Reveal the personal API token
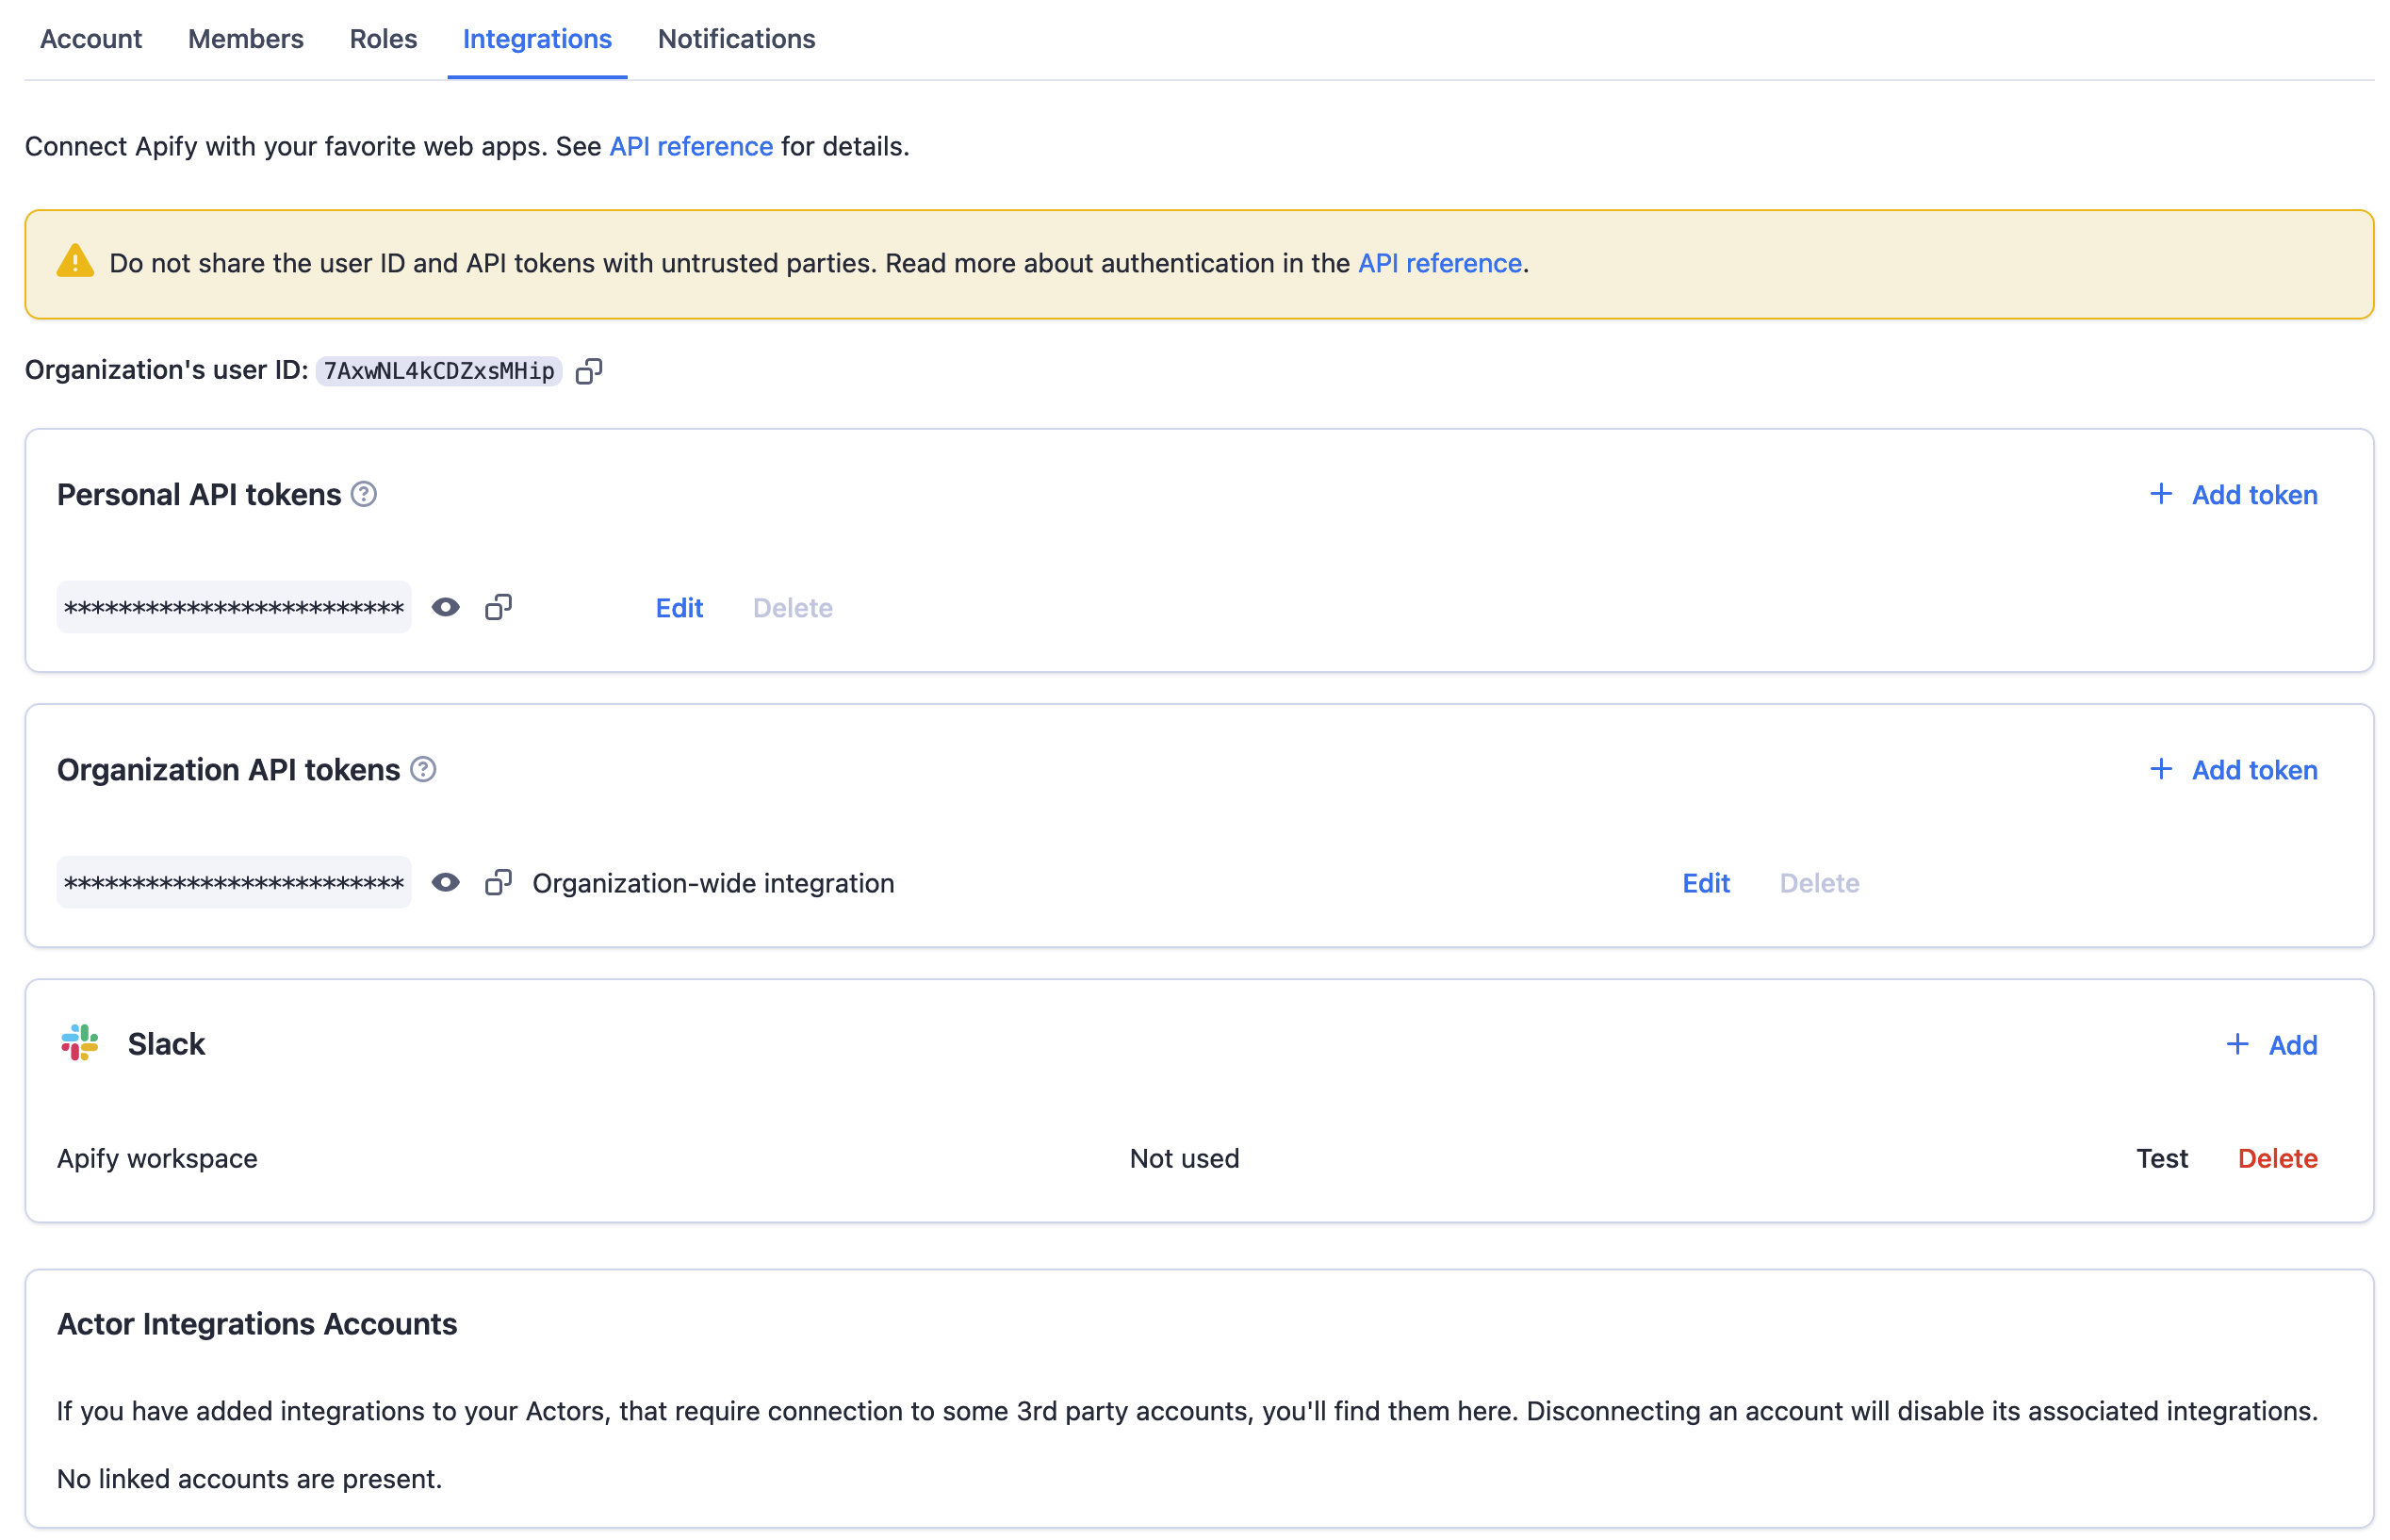 point(445,607)
